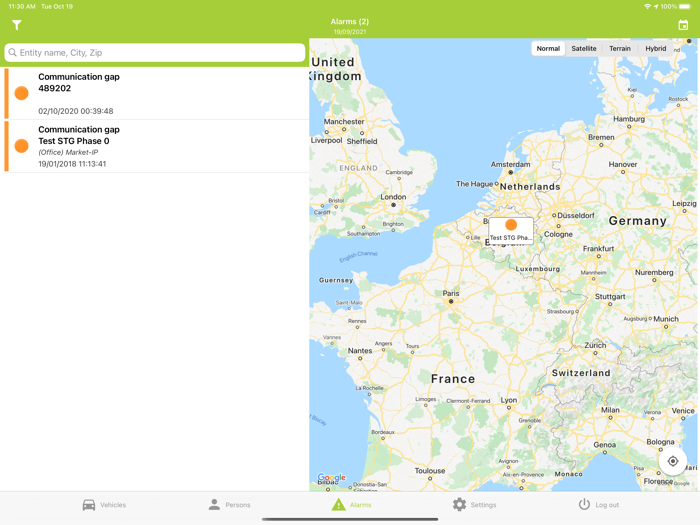Open the Communication gap 489202 alarm
Screen dimensions: 700x525
point(157,93)
